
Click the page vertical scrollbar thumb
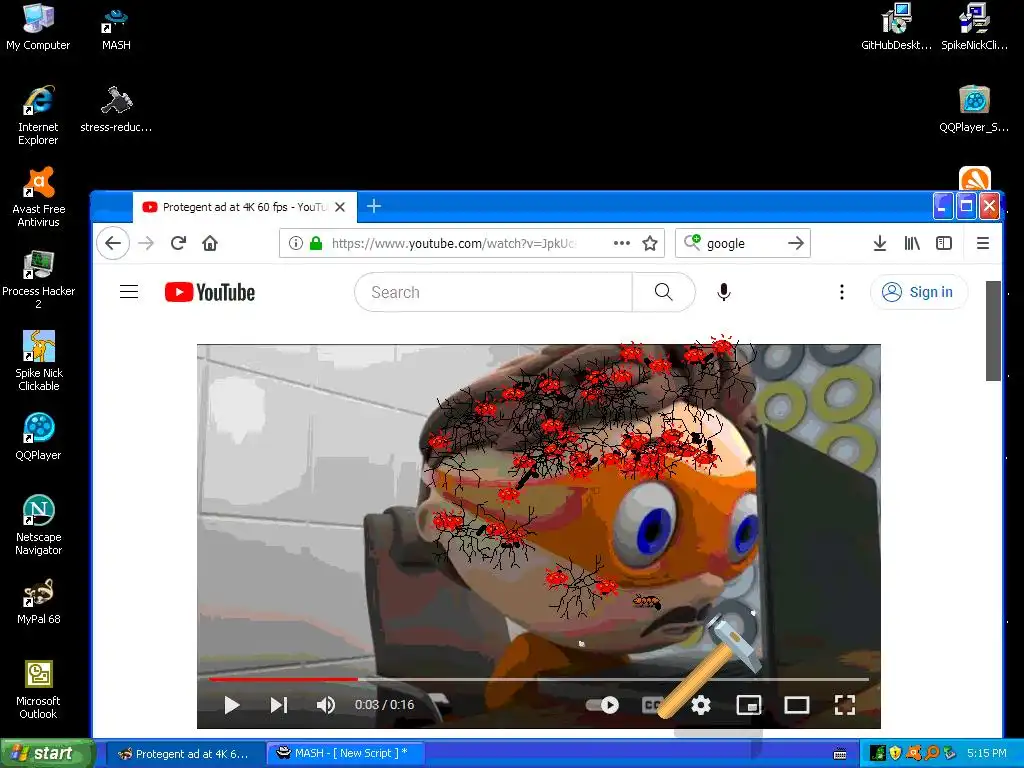point(993,330)
